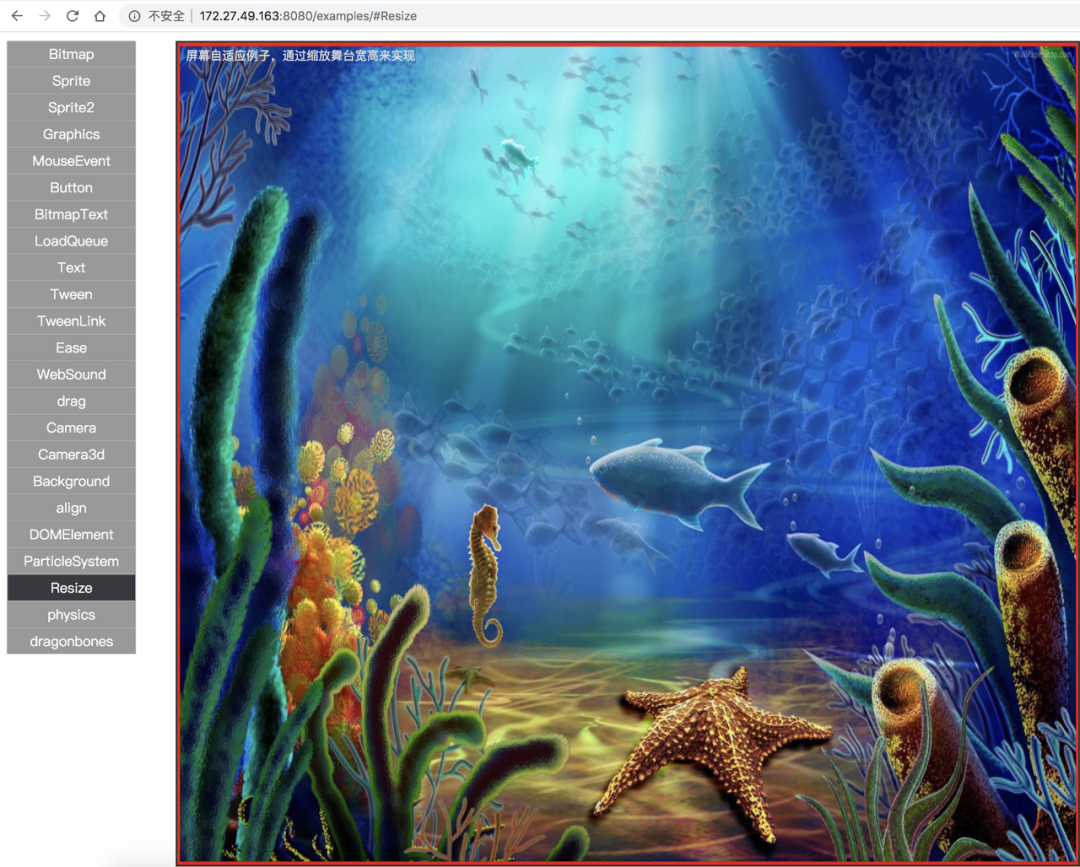Switch to the Camera example
This screenshot has width=1080, height=867.
(71, 428)
